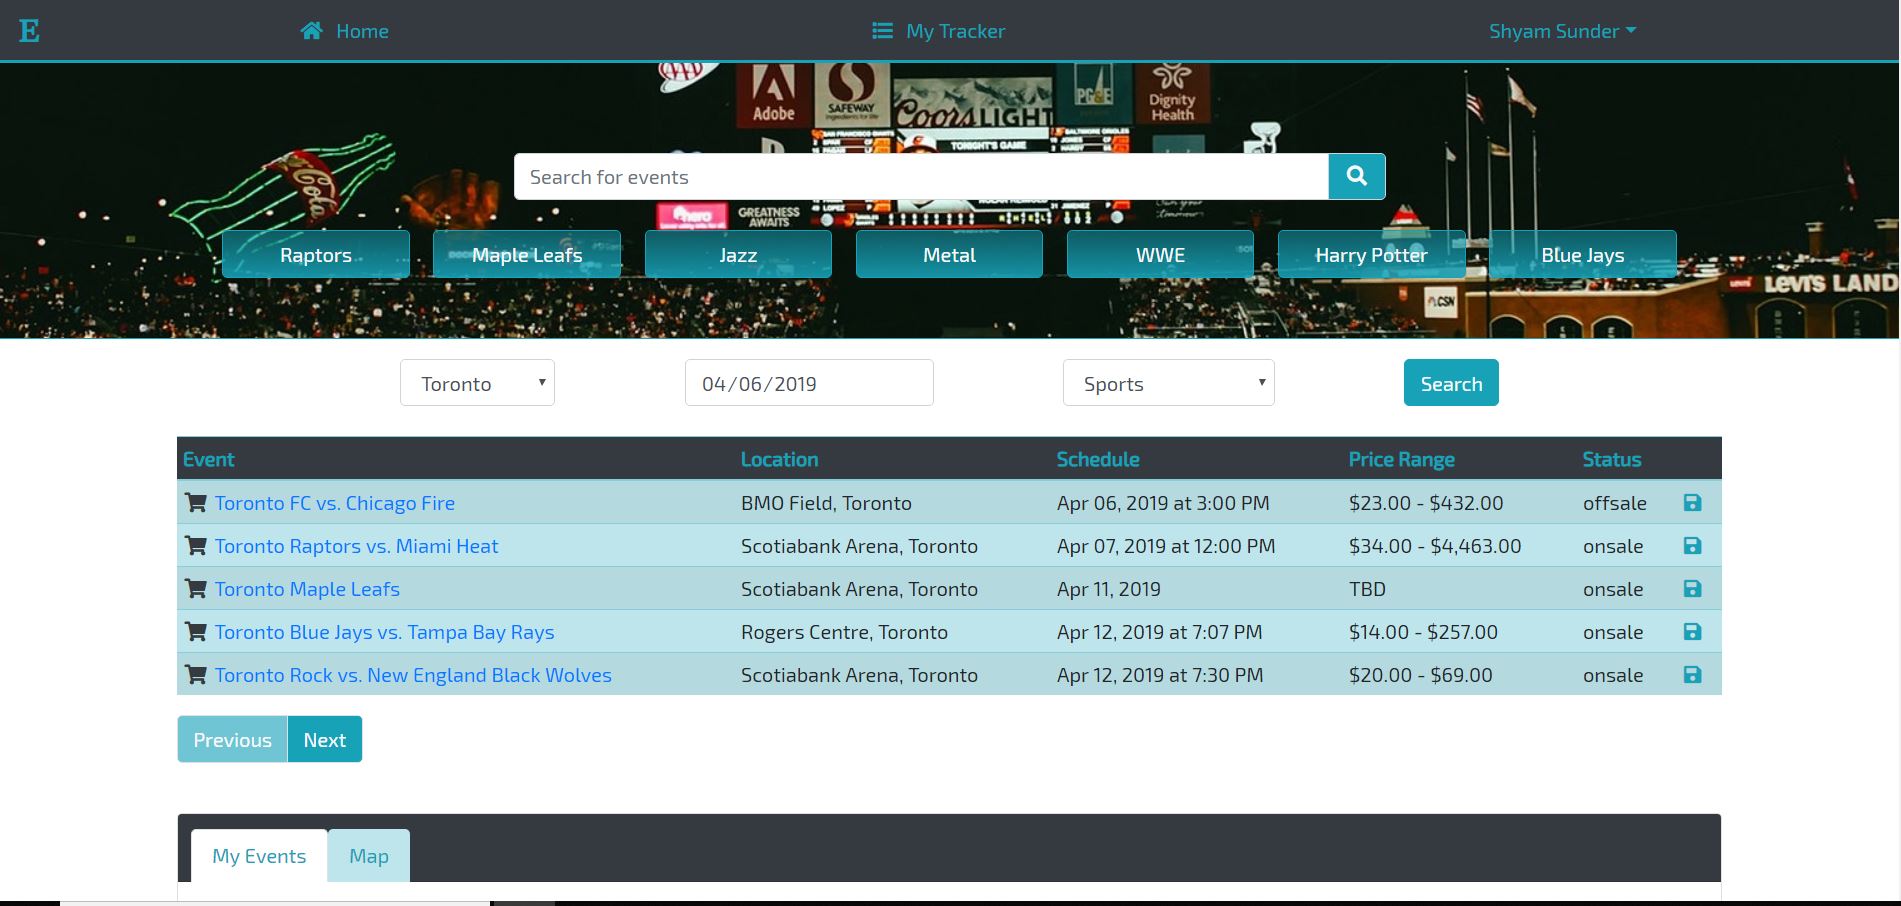The height and width of the screenshot is (906, 1901).
Task: Open My Tracker in the navbar
Action: point(938,31)
